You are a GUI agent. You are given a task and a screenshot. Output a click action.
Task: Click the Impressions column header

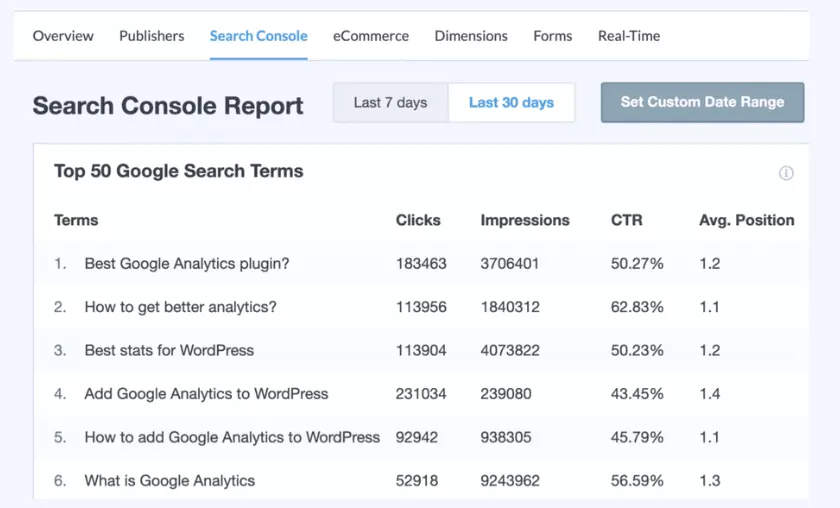pos(525,220)
